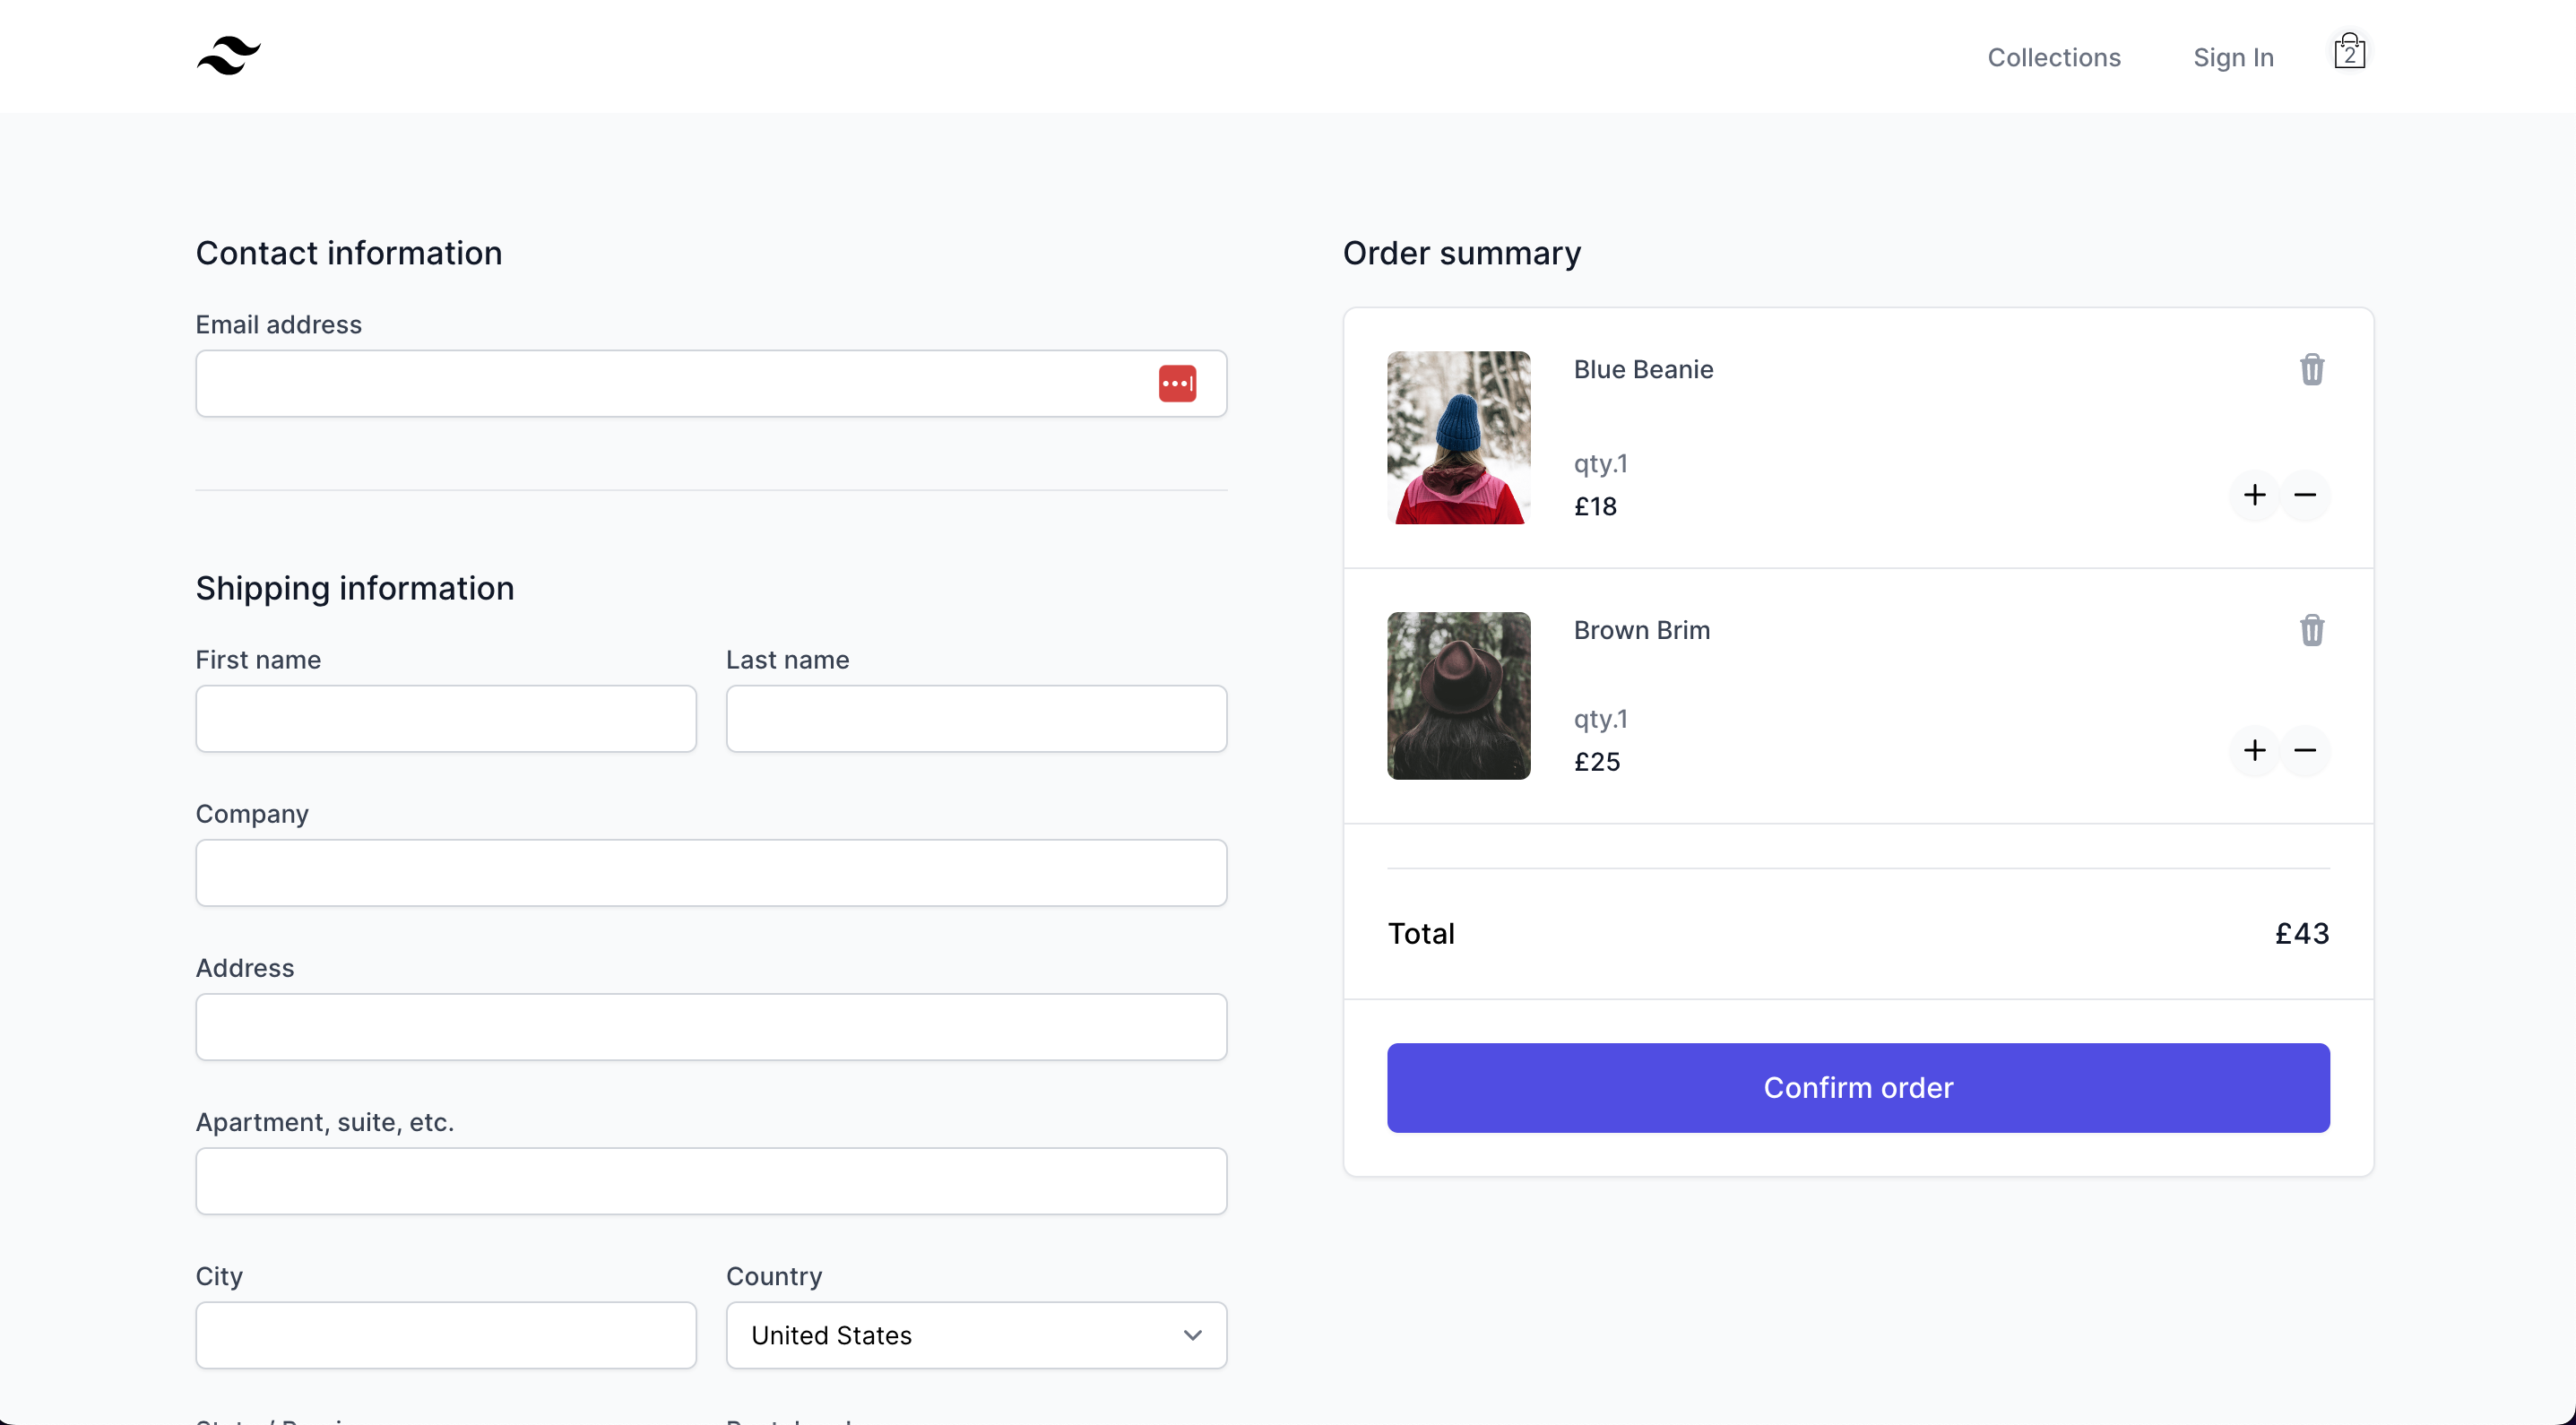2576x1425 pixels.
Task: Click the First name field
Action: coord(446,718)
